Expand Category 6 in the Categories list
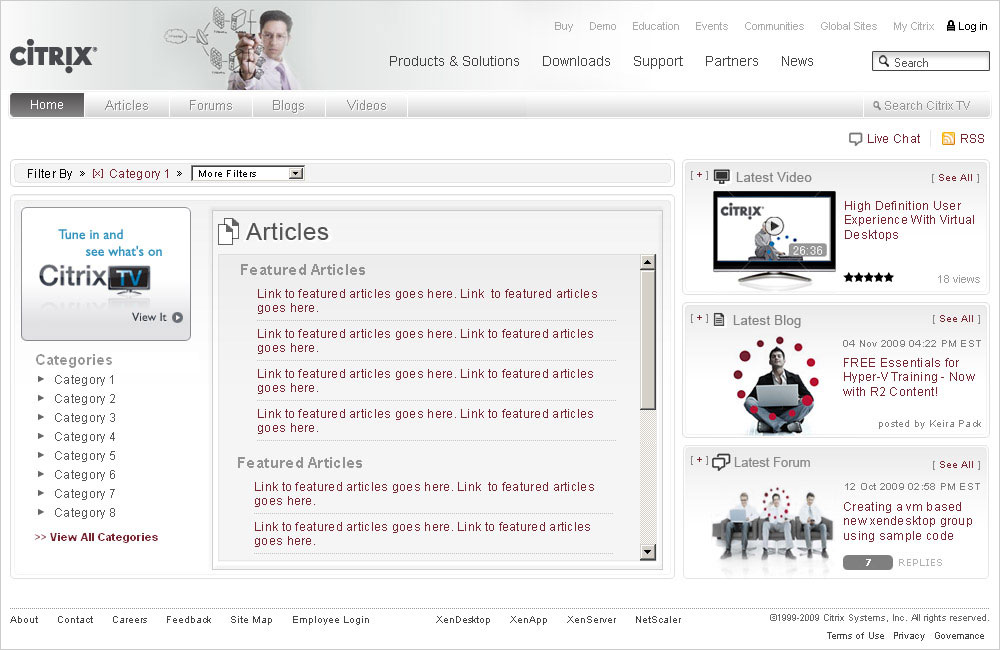 coord(41,474)
